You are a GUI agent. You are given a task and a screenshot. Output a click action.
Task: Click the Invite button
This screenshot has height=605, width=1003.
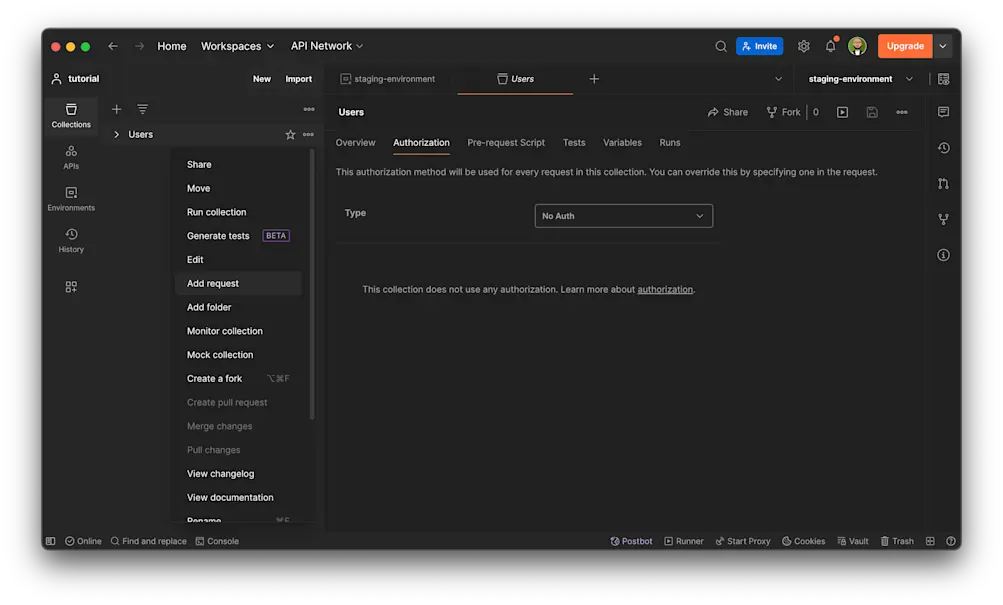[759, 45]
